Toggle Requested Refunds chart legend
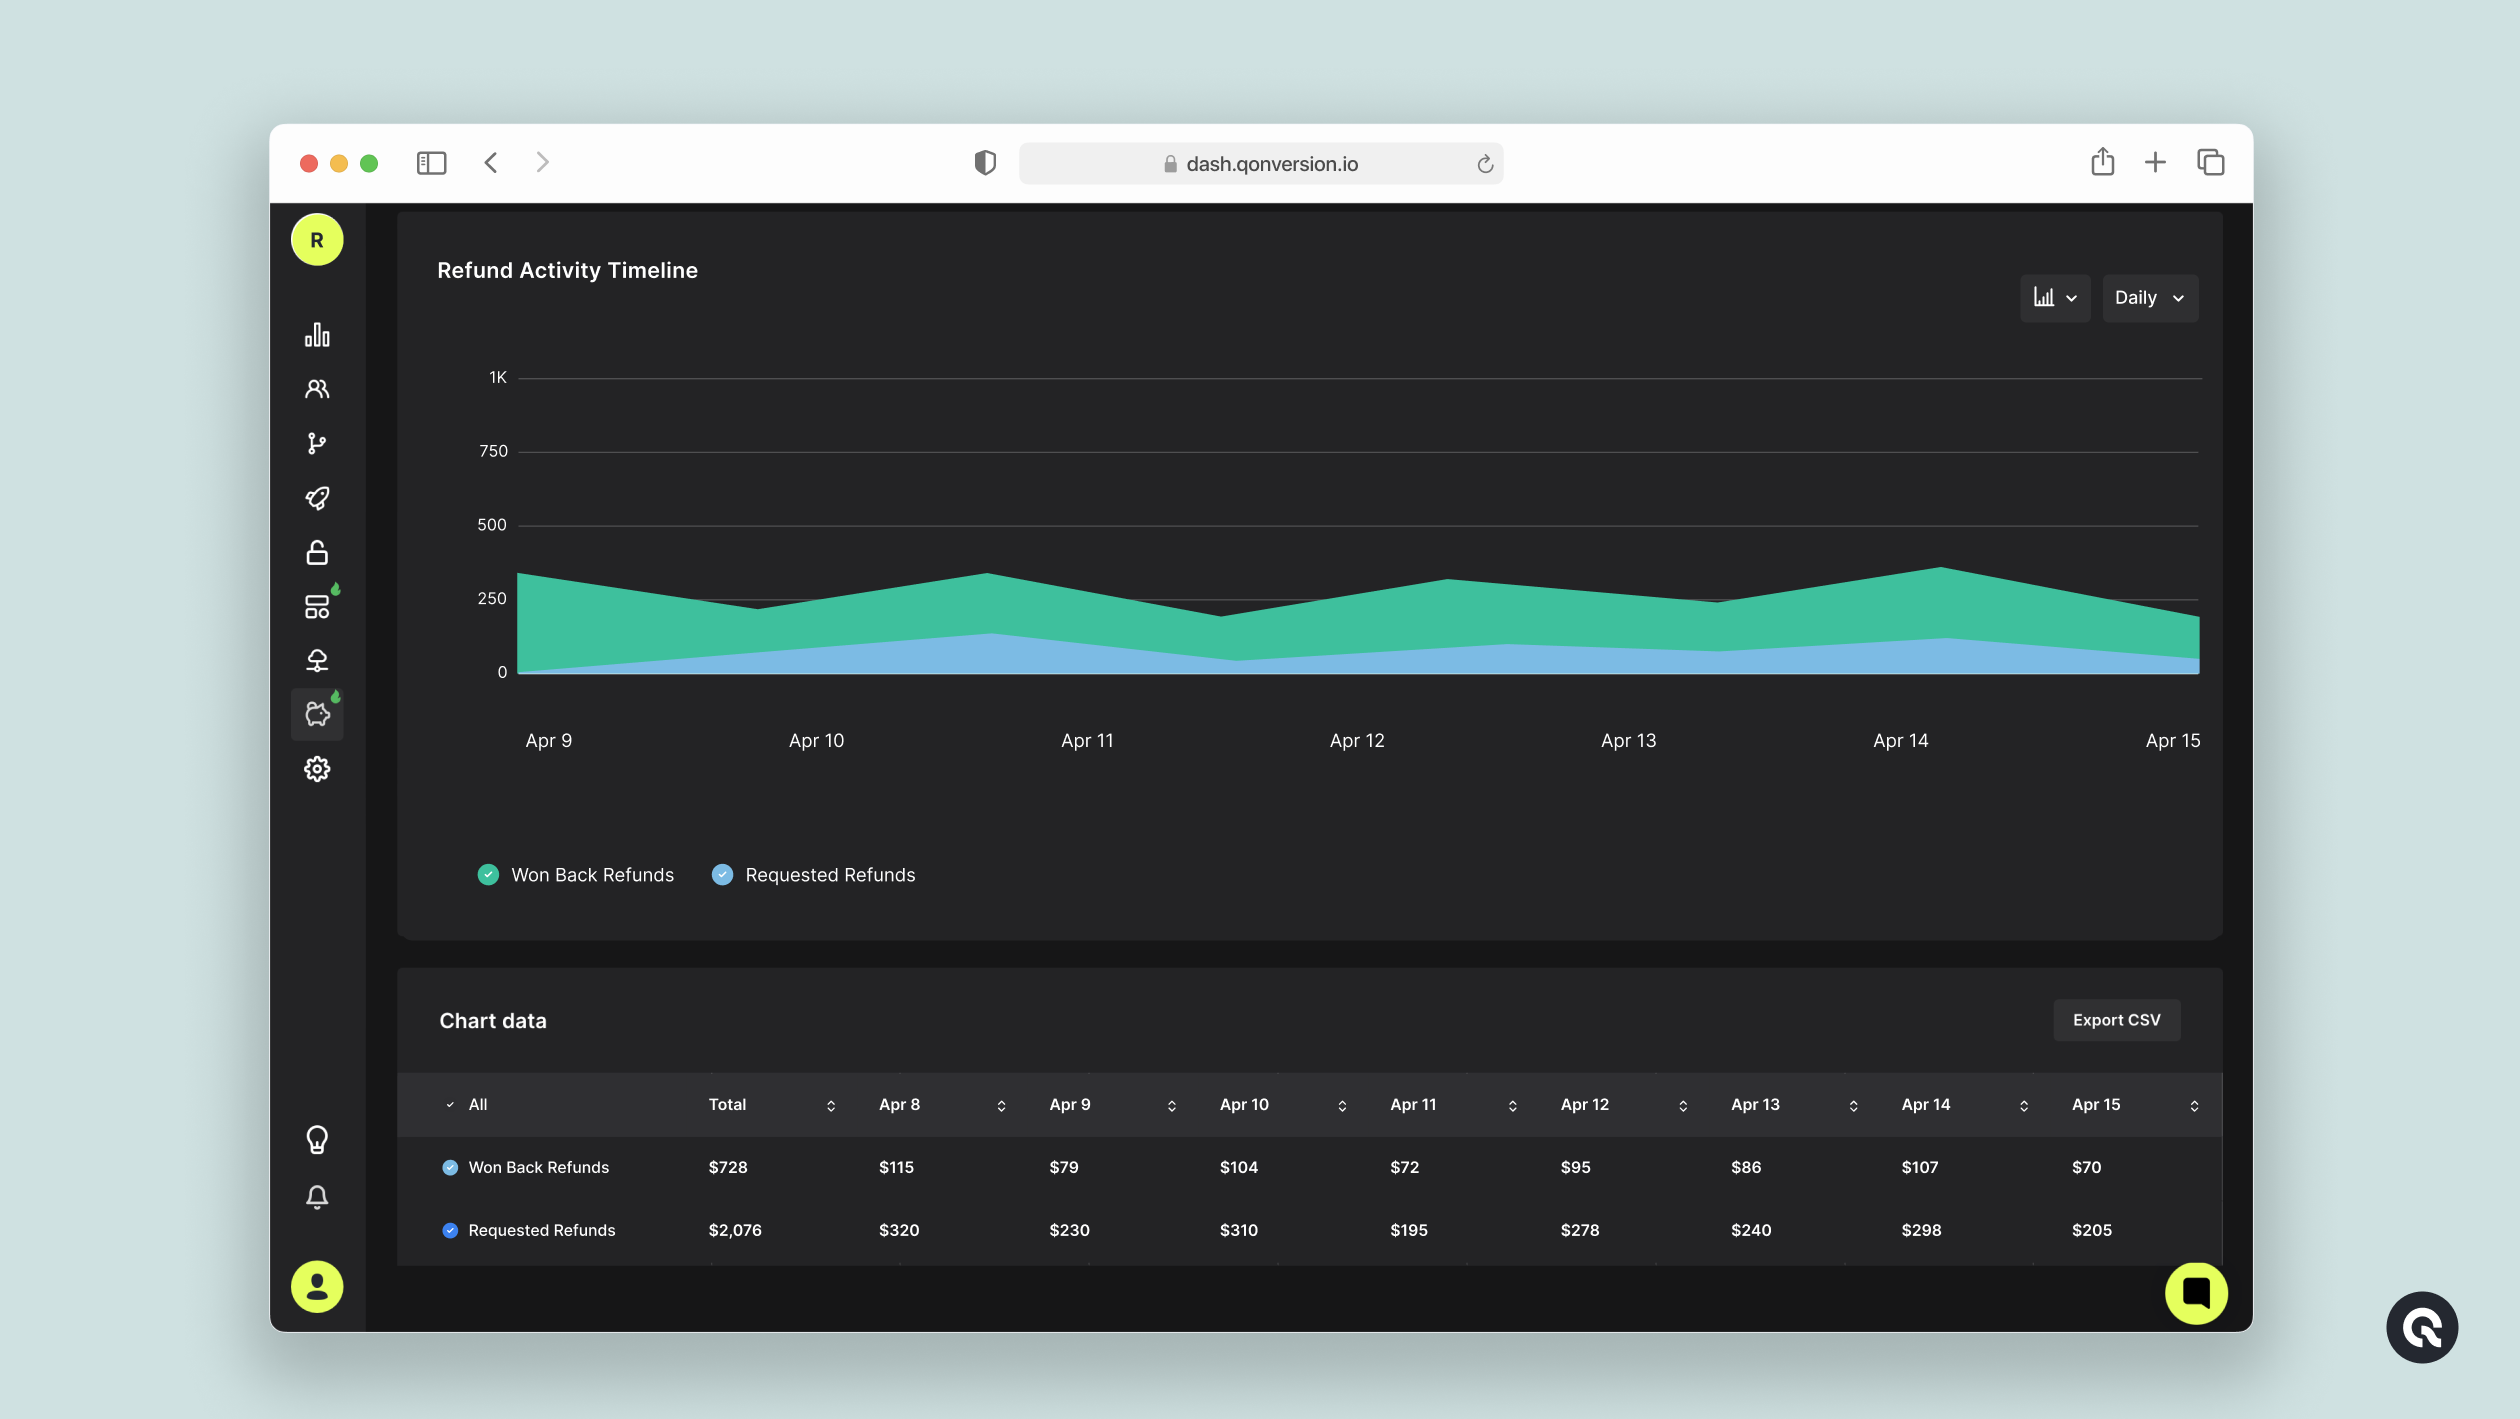 pyautogui.click(x=722, y=875)
